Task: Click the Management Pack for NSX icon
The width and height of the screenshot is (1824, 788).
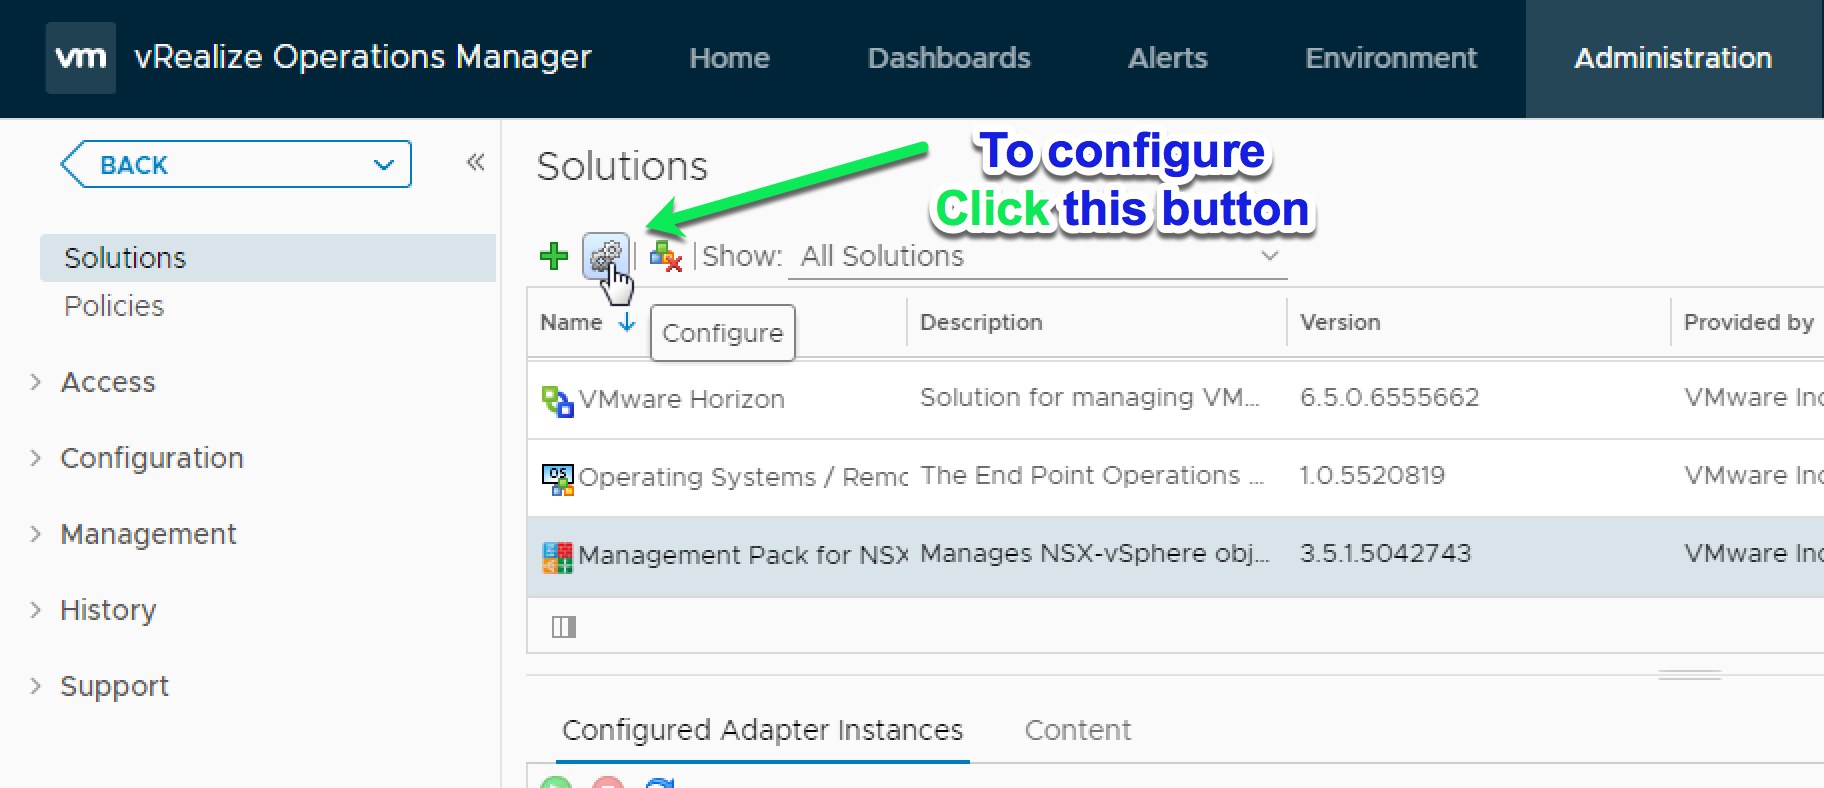Action: [557, 556]
